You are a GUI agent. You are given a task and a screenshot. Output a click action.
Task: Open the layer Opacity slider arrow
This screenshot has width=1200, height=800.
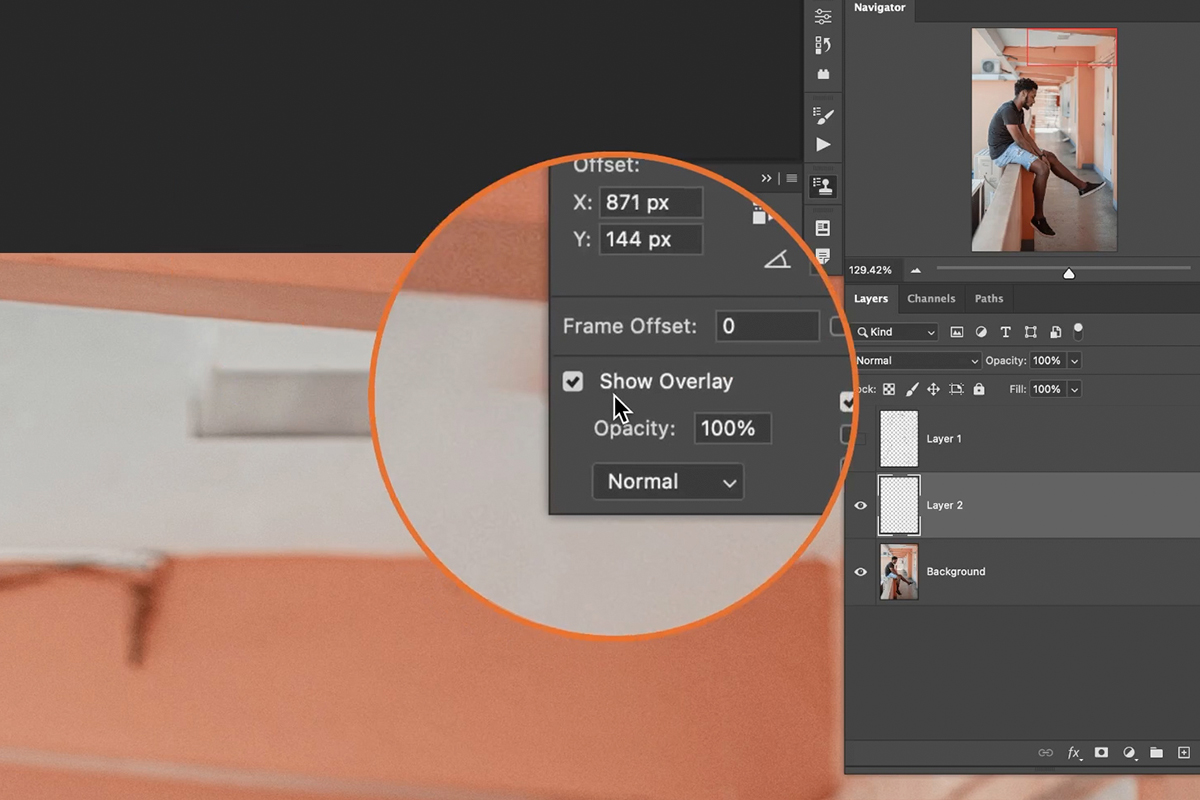pos(1075,361)
